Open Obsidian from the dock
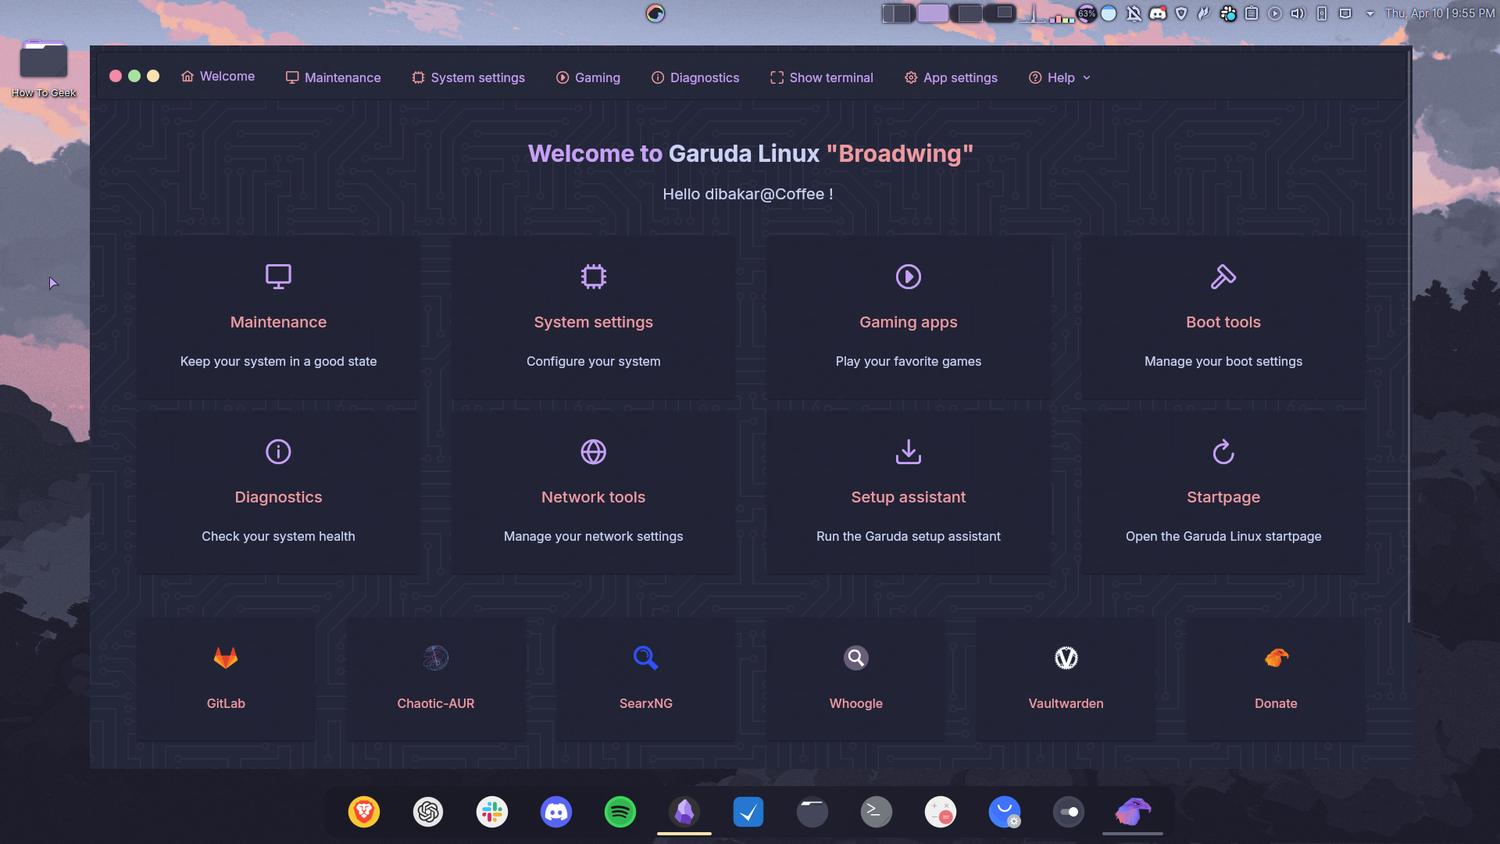The image size is (1500, 844). pyautogui.click(x=684, y=811)
